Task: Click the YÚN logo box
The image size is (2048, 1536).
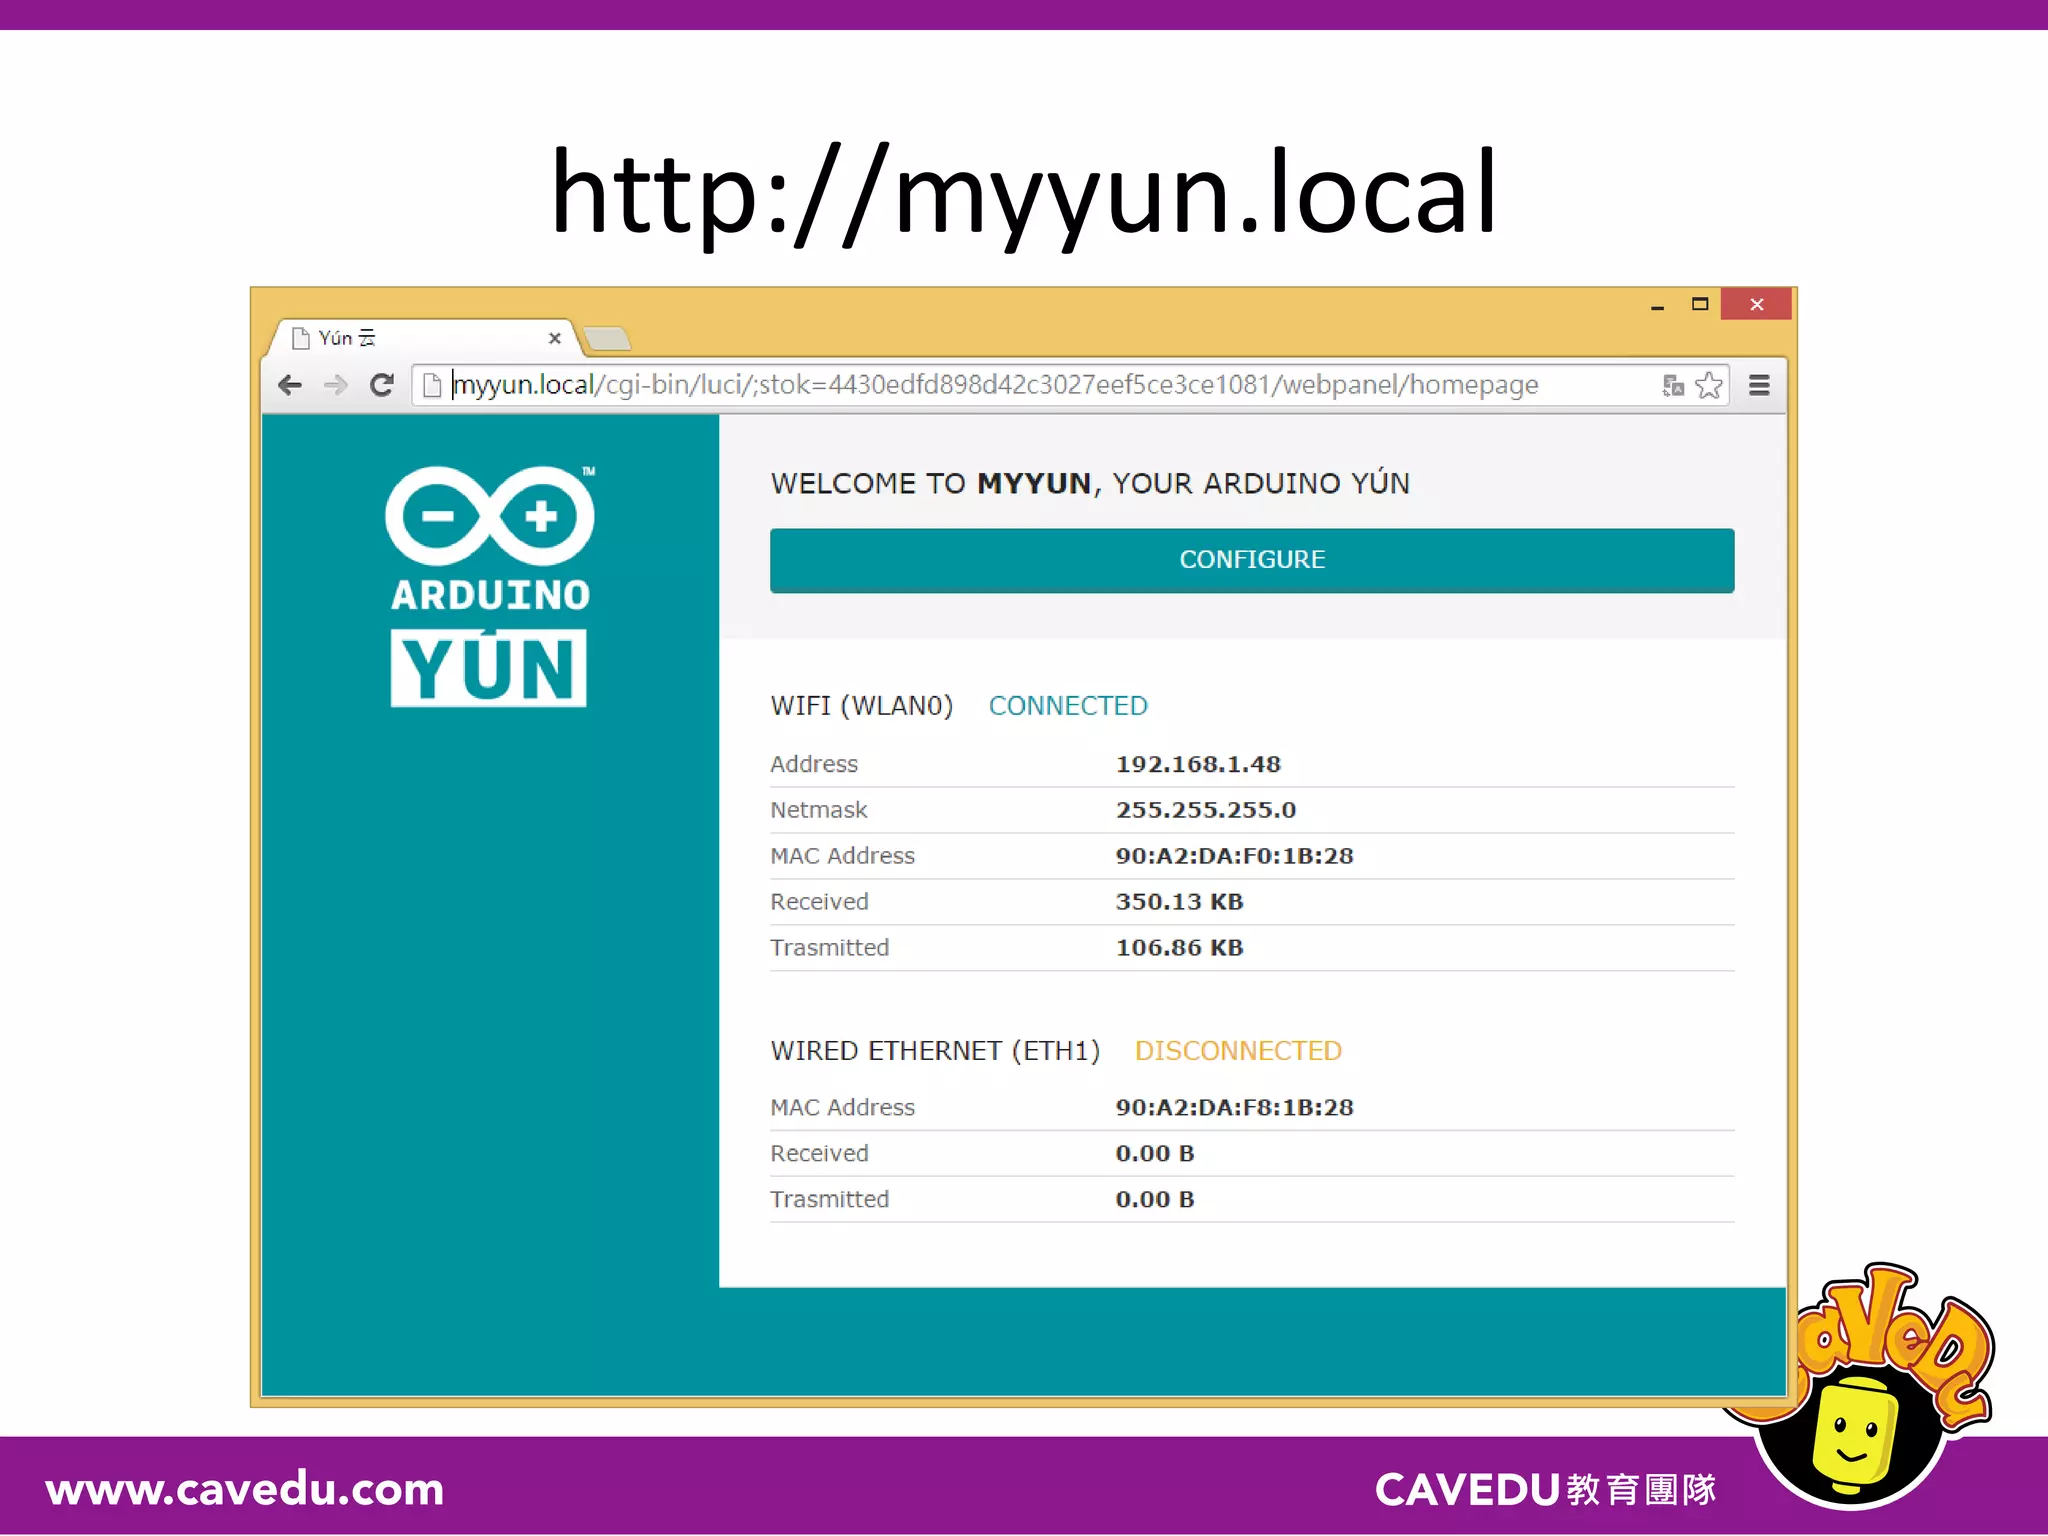Action: (x=489, y=668)
